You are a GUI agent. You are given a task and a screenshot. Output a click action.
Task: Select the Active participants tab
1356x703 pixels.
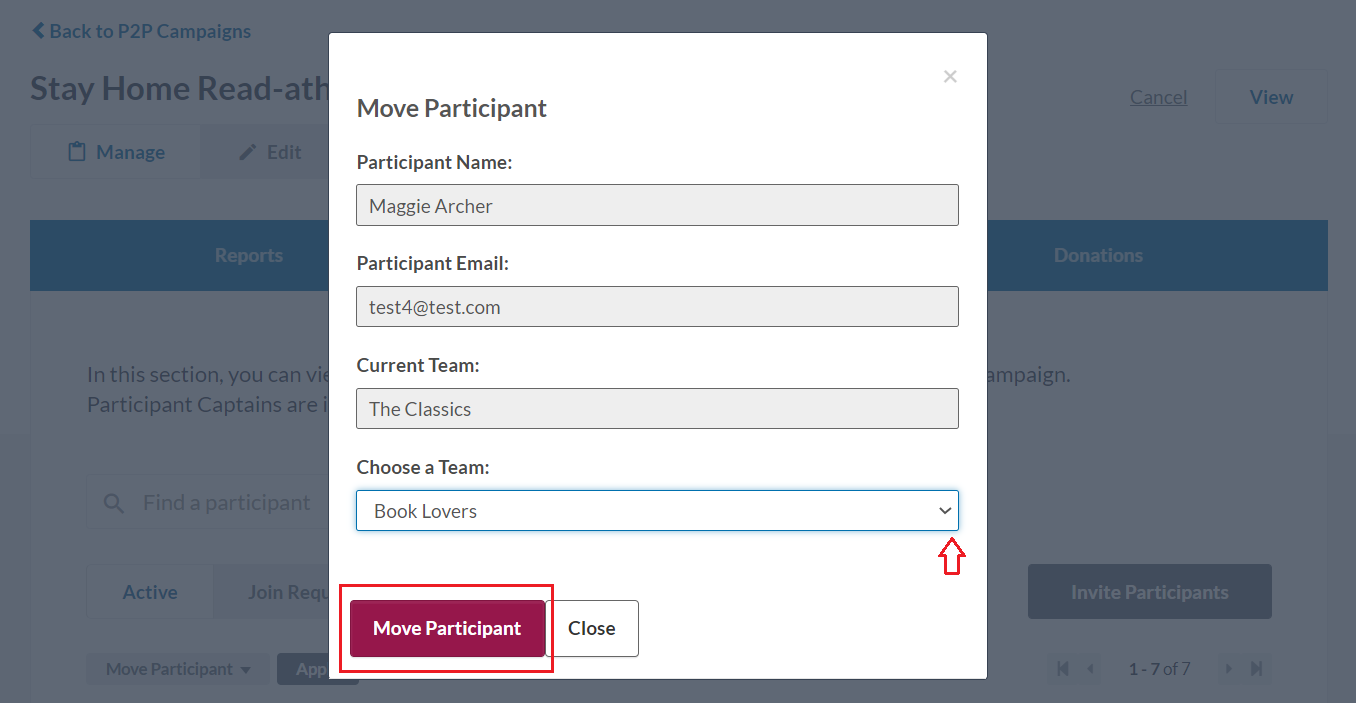point(150,592)
